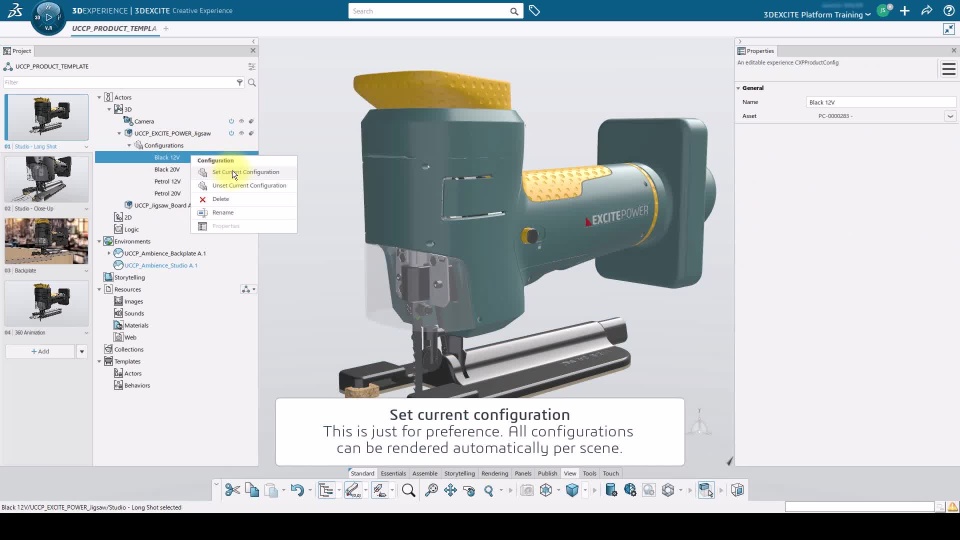
Task: Click the compass play button
Action: point(48,17)
